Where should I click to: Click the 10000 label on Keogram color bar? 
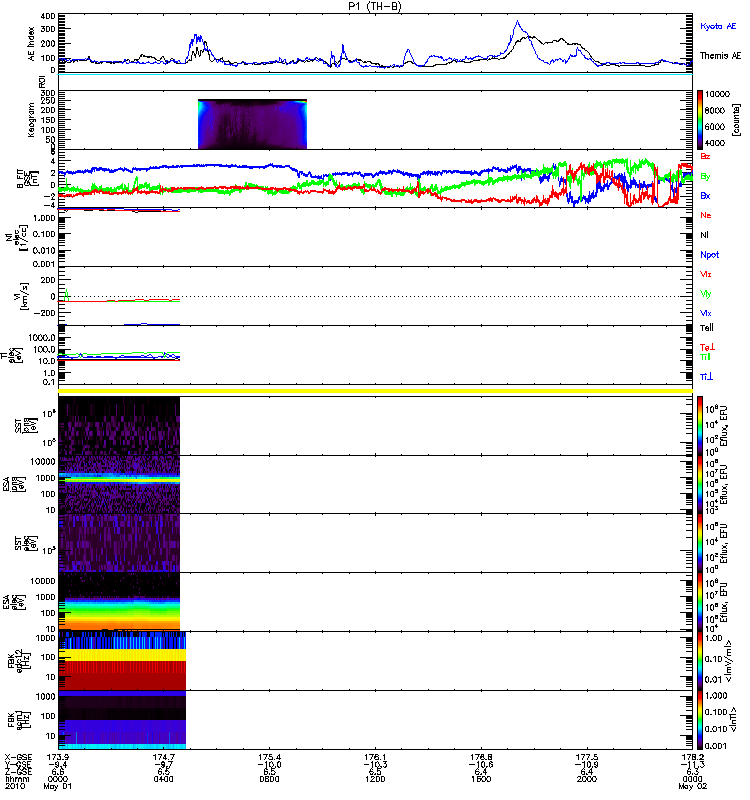(717, 94)
